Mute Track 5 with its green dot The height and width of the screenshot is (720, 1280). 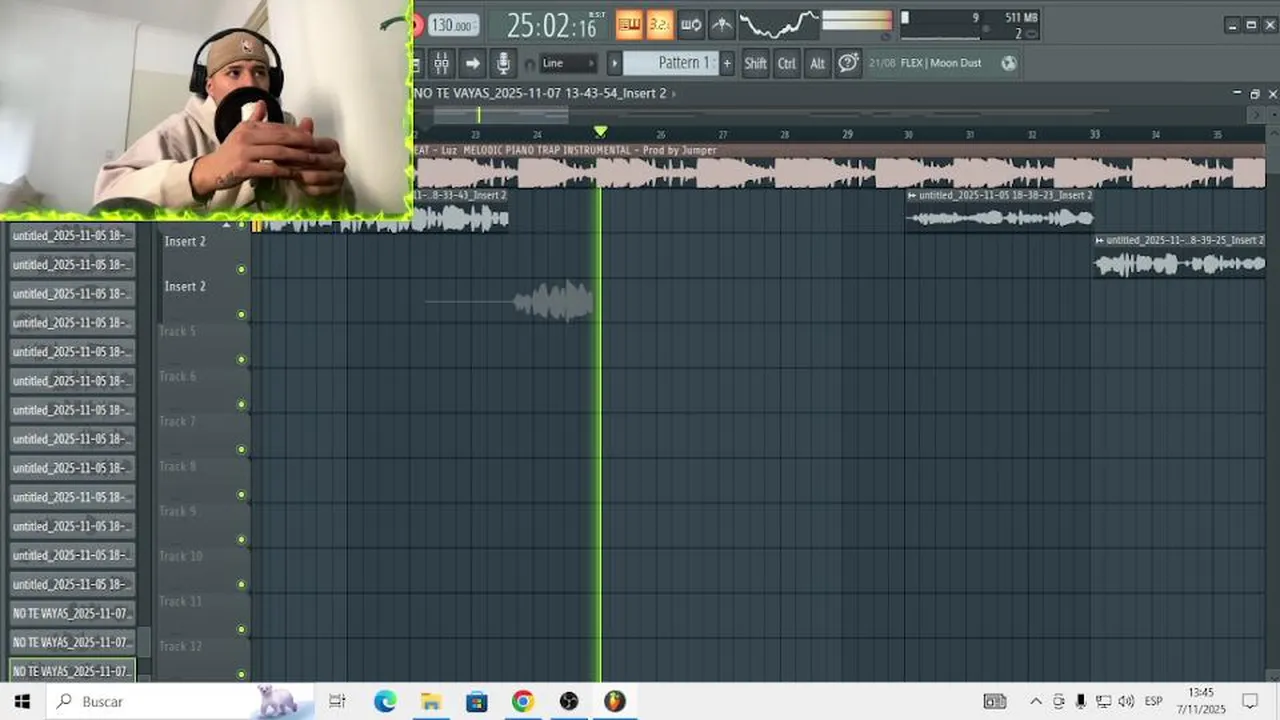(x=241, y=360)
